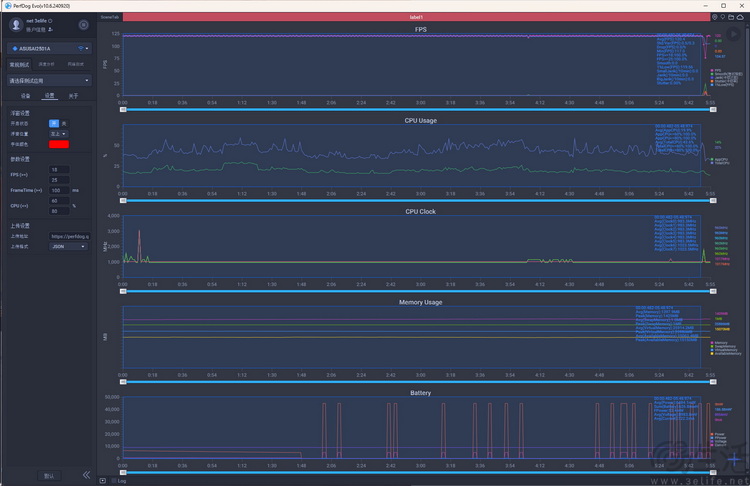Toggle the Log checkbox
The image size is (750, 486).
click(x=114, y=481)
